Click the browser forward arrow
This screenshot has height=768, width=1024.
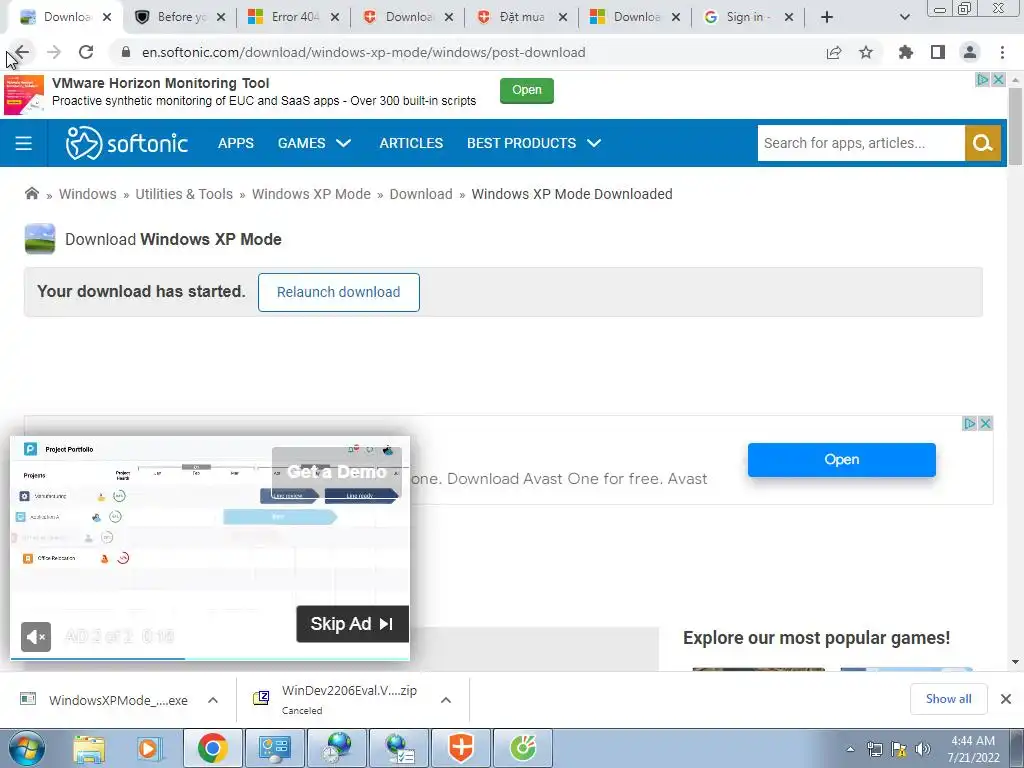pos(54,52)
